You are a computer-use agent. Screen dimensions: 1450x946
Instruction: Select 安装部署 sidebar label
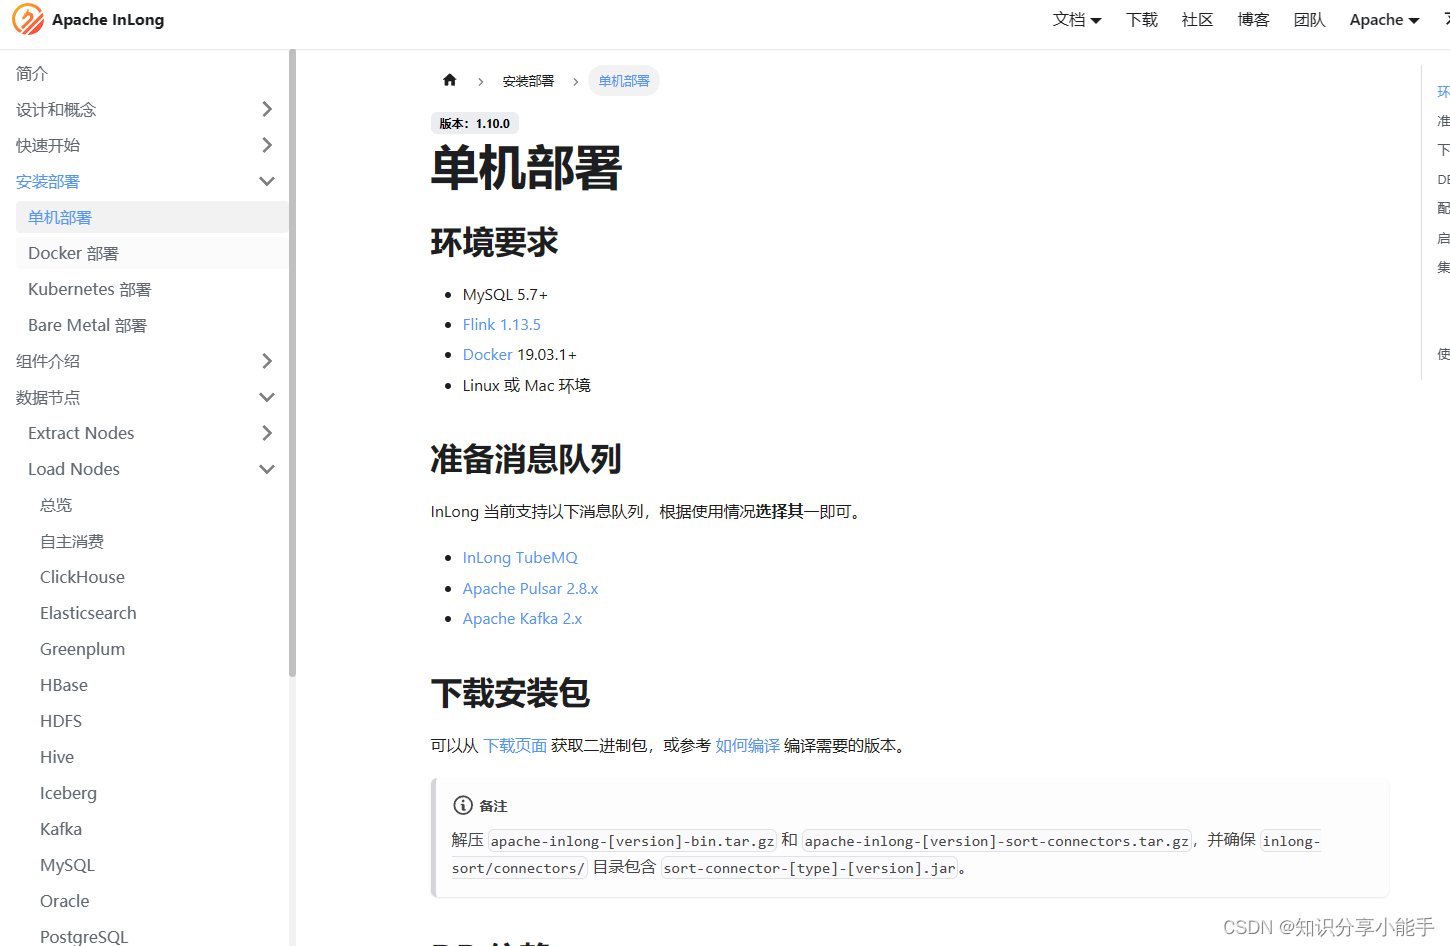coord(48,181)
